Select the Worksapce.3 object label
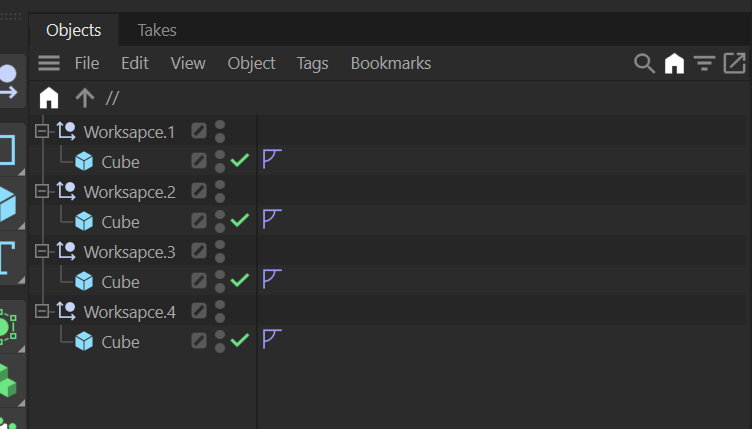This screenshot has width=752, height=429. click(x=129, y=251)
